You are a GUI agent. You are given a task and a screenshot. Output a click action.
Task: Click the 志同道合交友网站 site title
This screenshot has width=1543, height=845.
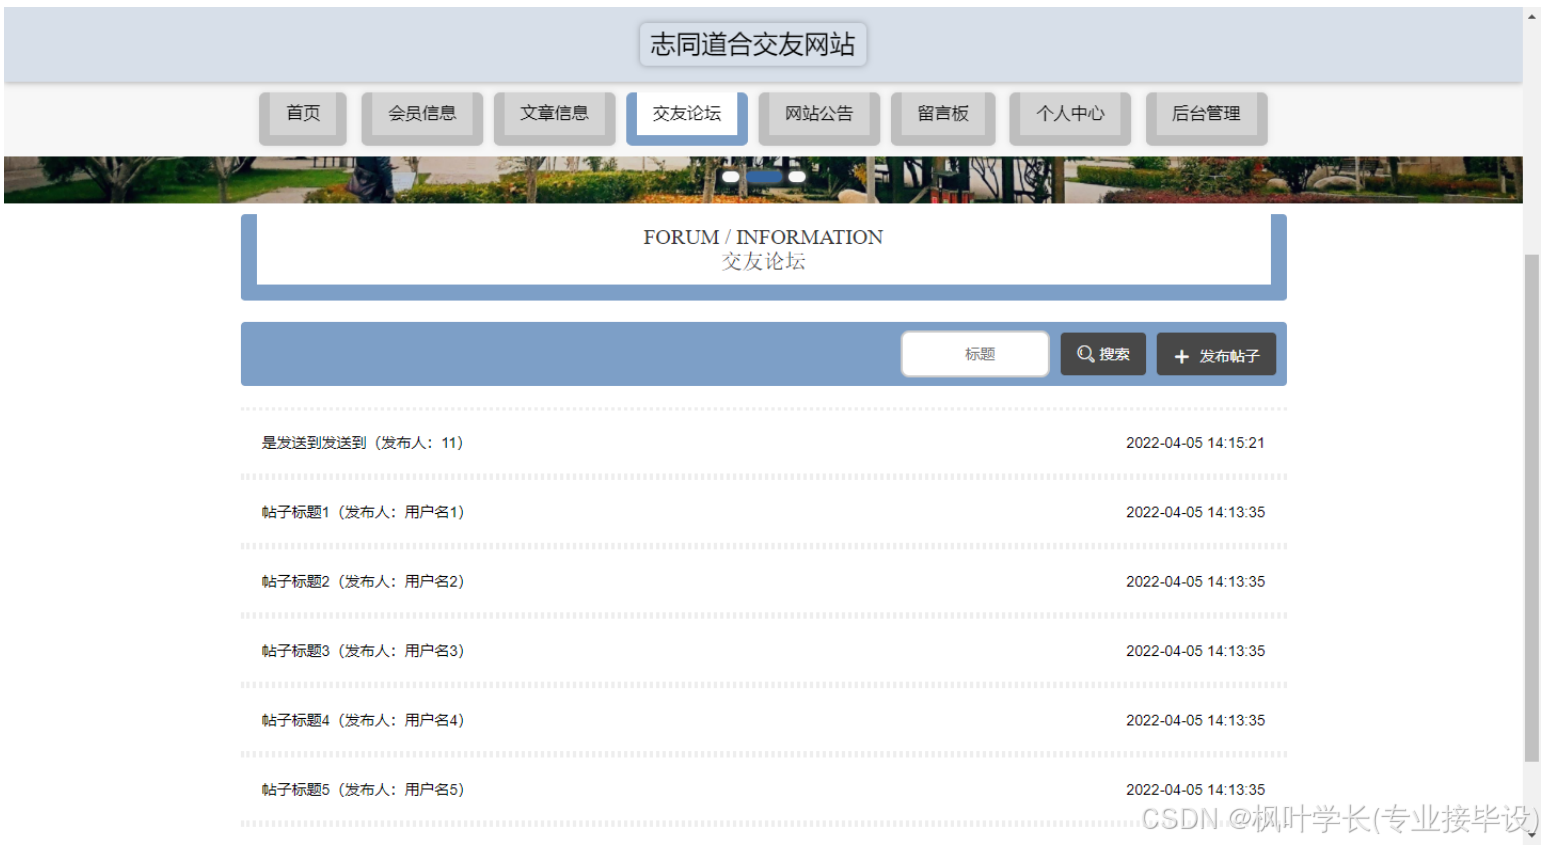tap(753, 44)
